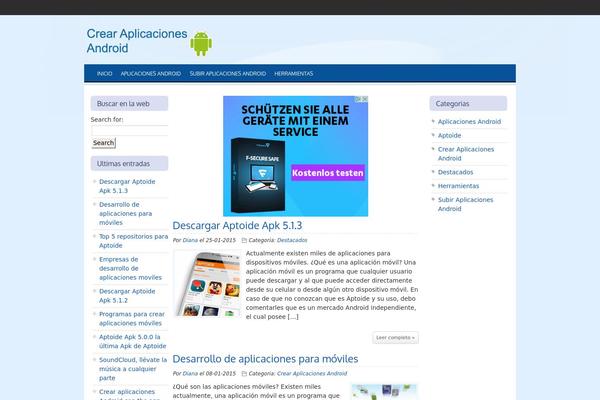
Task: Go to Subir Aplicaciones Android in the navbar
Action: tap(228, 73)
